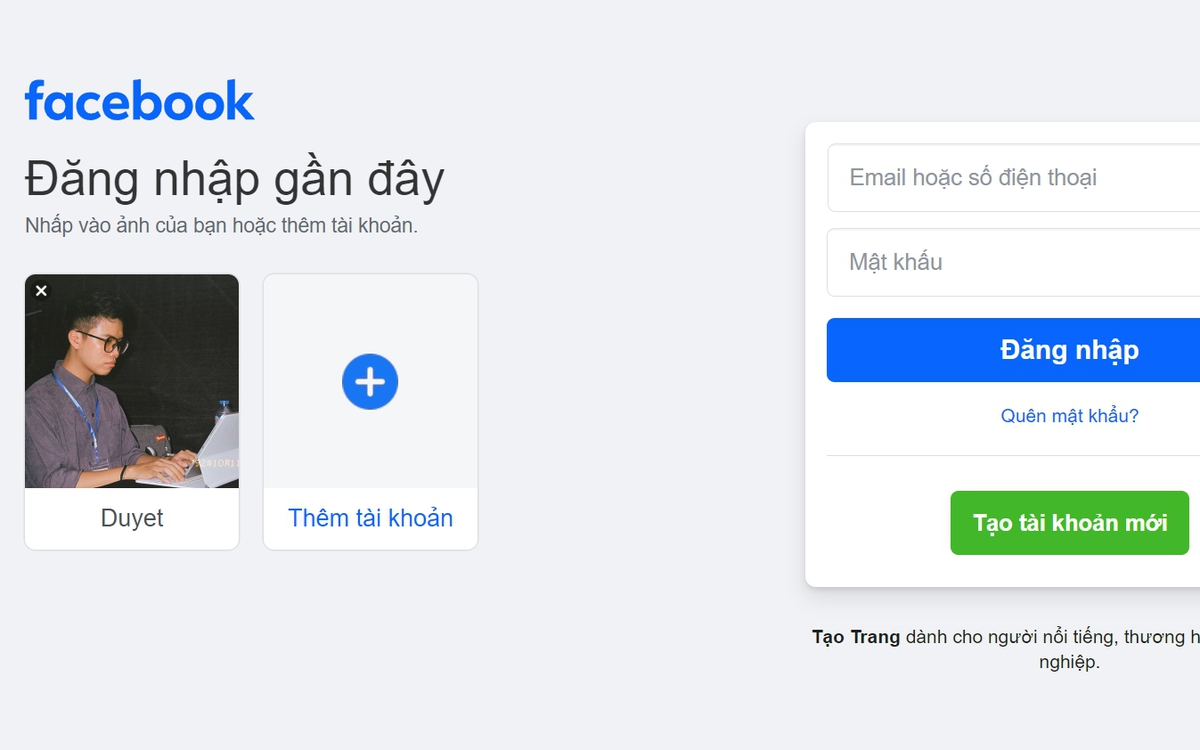Focus the "Mật khẩu" password field
Screen dimensions: 1200x750
coord(1013,262)
